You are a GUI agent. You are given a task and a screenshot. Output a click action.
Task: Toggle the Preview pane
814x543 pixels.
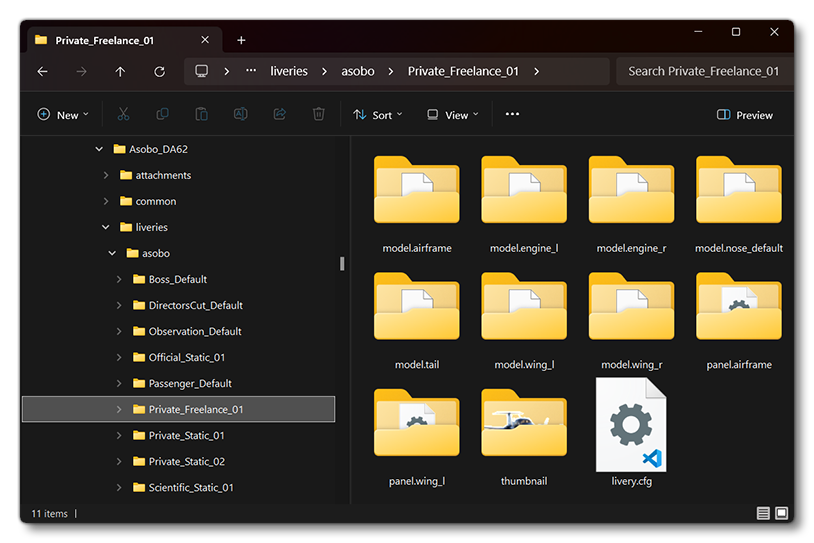click(x=745, y=115)
